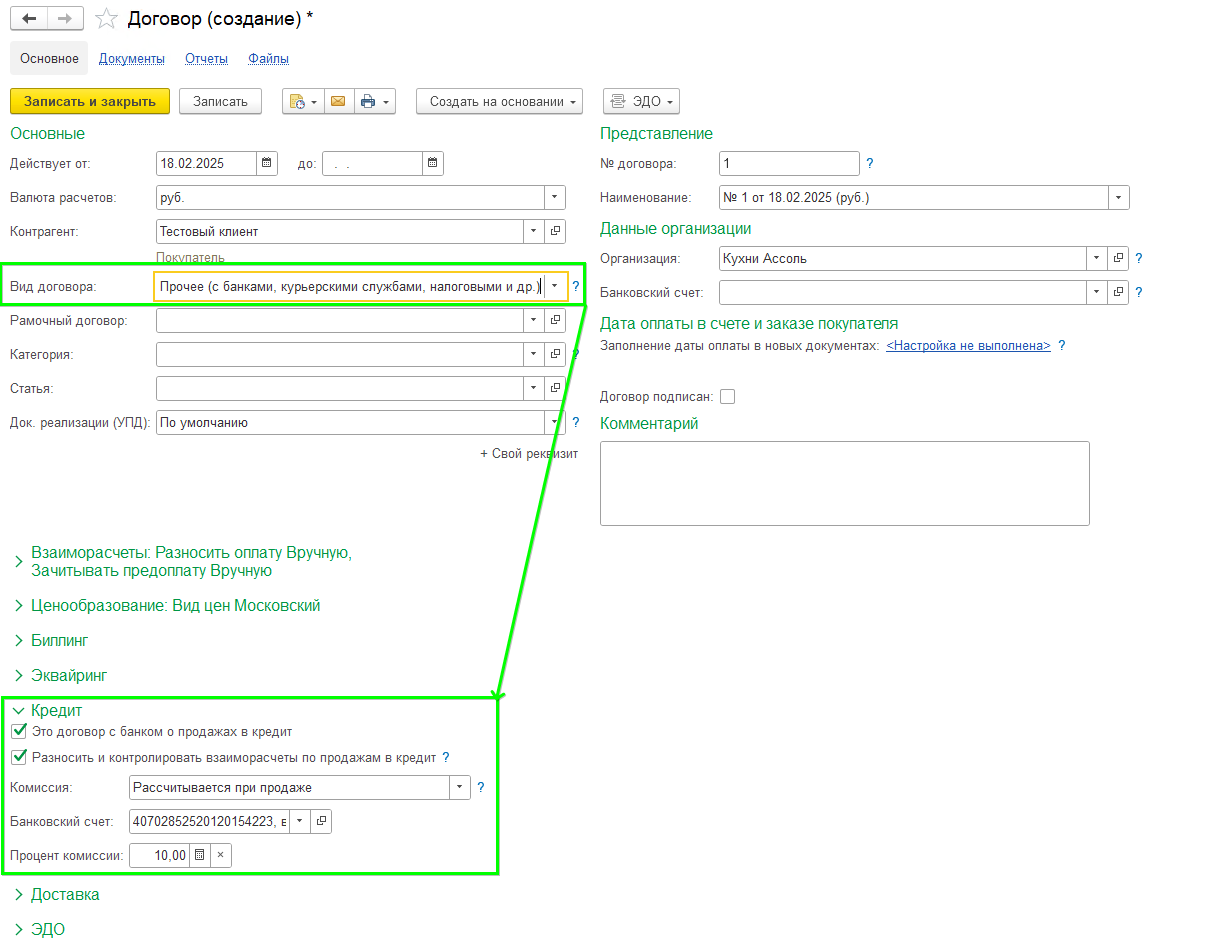The width and height of the screenshot is (1230, 951).
Task: Switch to the 'Документы' tab
Action: [x=131, y=59]
